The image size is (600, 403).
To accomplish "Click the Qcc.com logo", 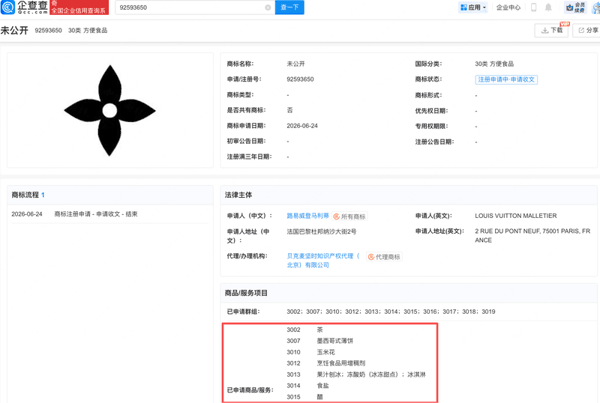I will click(24, 7).
